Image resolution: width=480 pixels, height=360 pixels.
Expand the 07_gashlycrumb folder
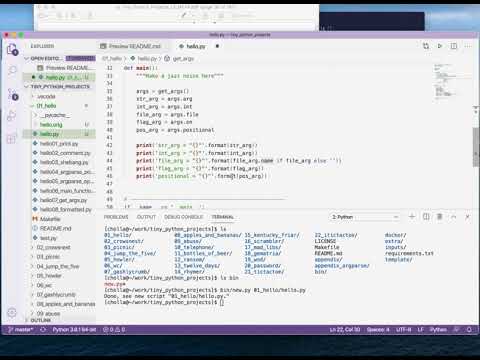click(56, 295)
